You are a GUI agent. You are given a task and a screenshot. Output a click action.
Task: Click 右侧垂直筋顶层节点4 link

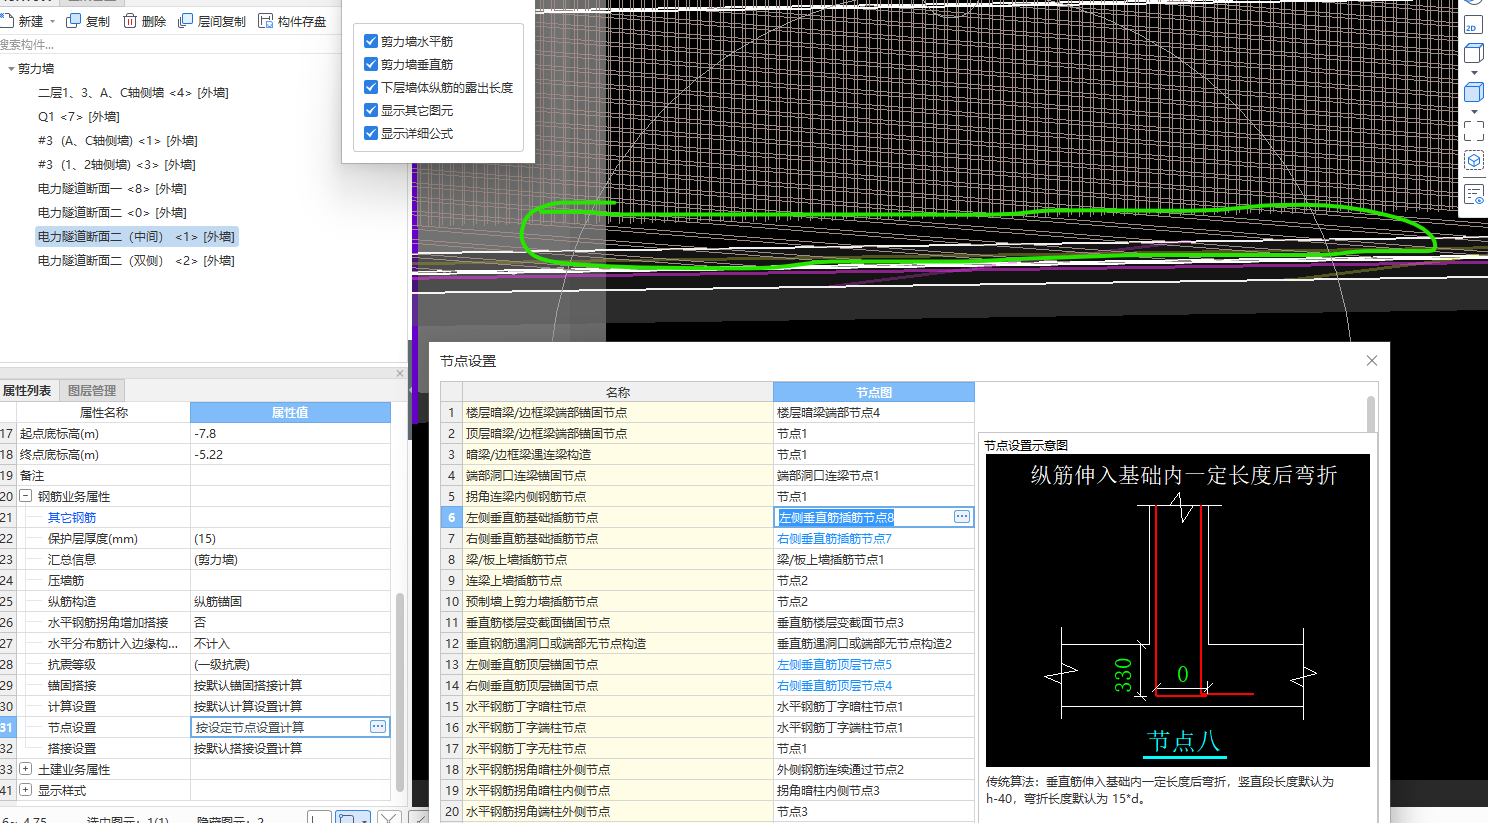(x=834, y=685)
